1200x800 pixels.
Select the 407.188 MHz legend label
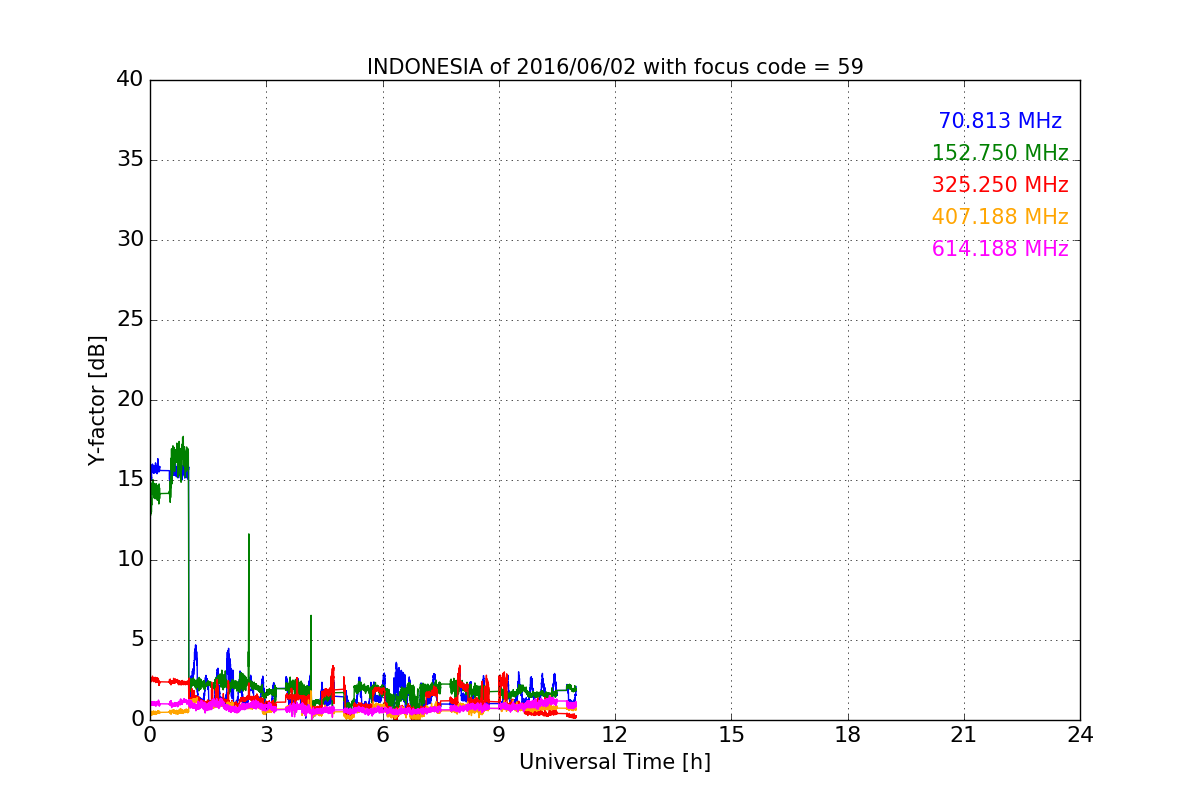[1000, 217]
